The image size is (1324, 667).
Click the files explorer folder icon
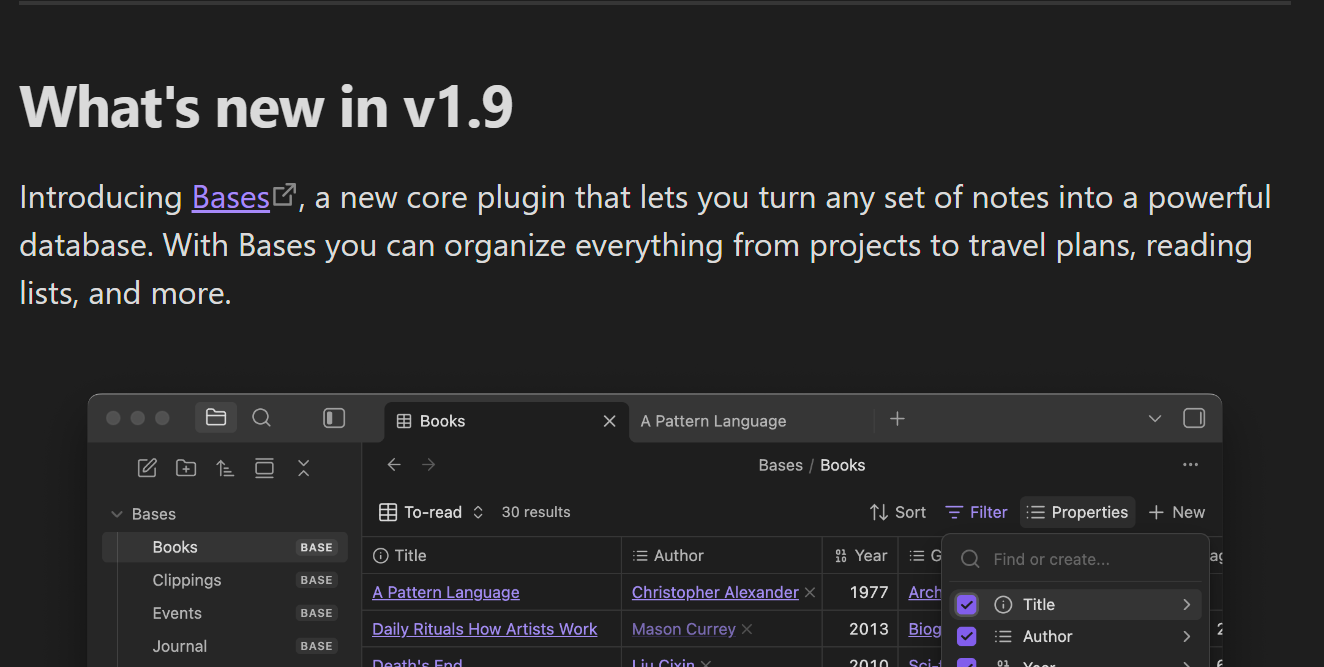[216, 418]
